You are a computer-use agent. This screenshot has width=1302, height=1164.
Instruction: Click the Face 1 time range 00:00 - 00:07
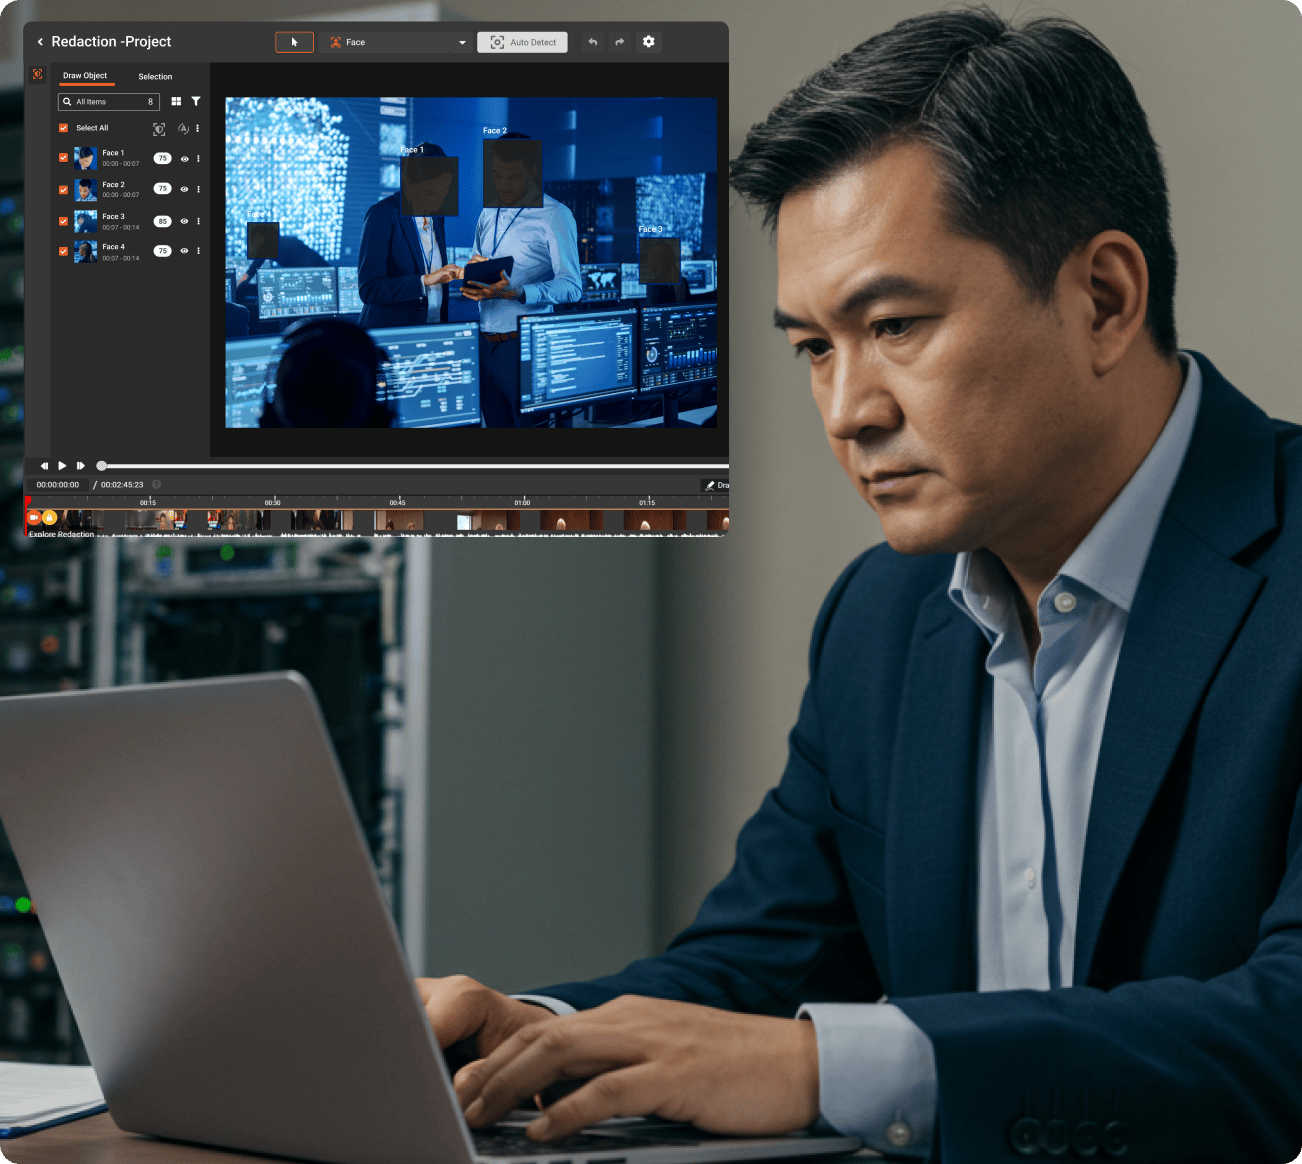pos(121,164)
